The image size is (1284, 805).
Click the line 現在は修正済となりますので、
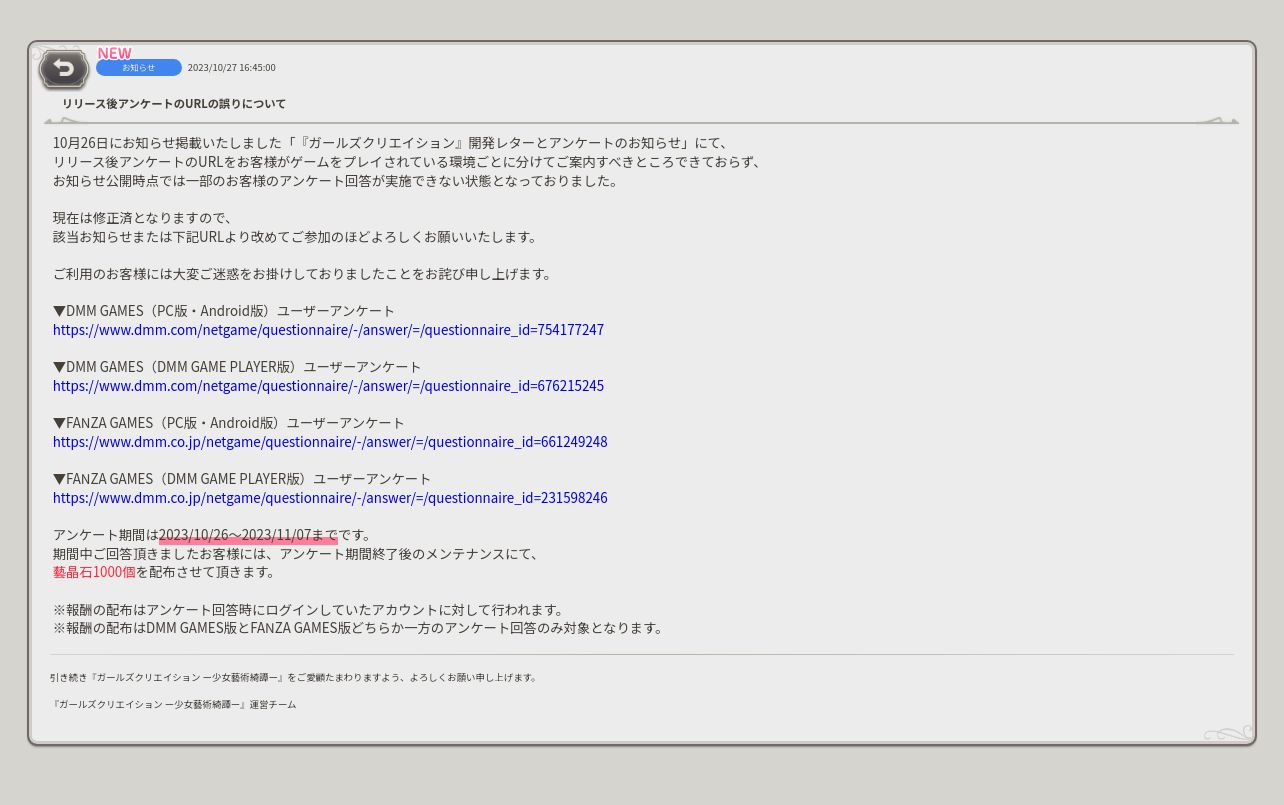[143, 218]
